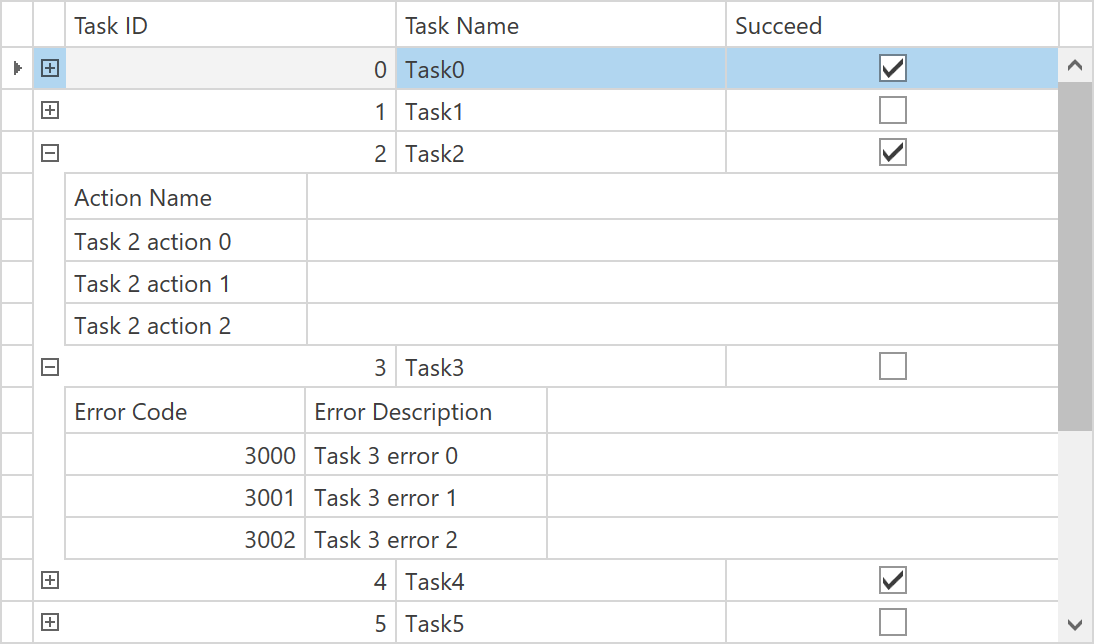
Task: Uncheck Succeed for Task4
Action: pos(892,580)
